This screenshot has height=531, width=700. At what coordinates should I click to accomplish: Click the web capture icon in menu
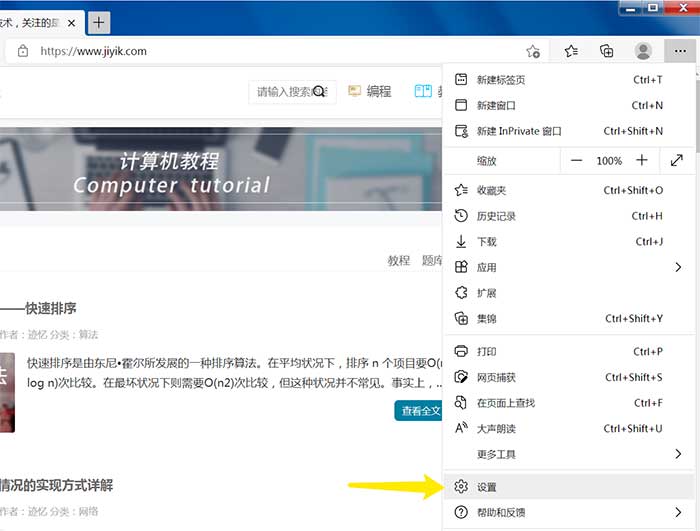pos(461,377)
